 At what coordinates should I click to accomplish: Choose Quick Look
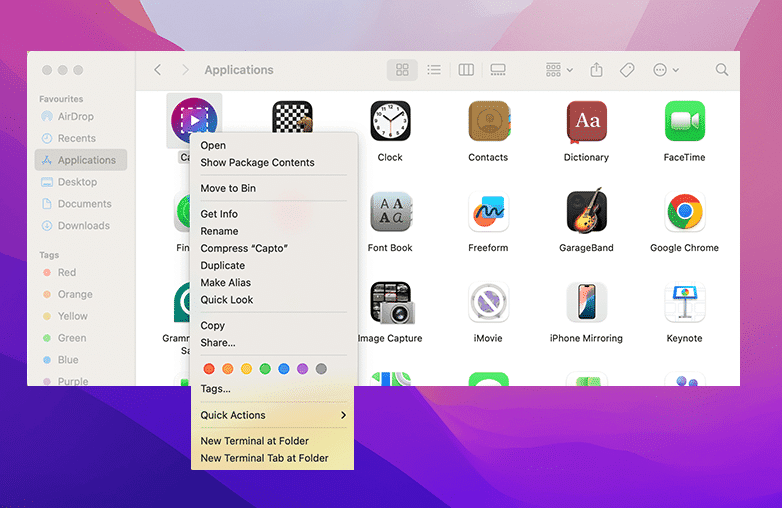pos(273,300)
